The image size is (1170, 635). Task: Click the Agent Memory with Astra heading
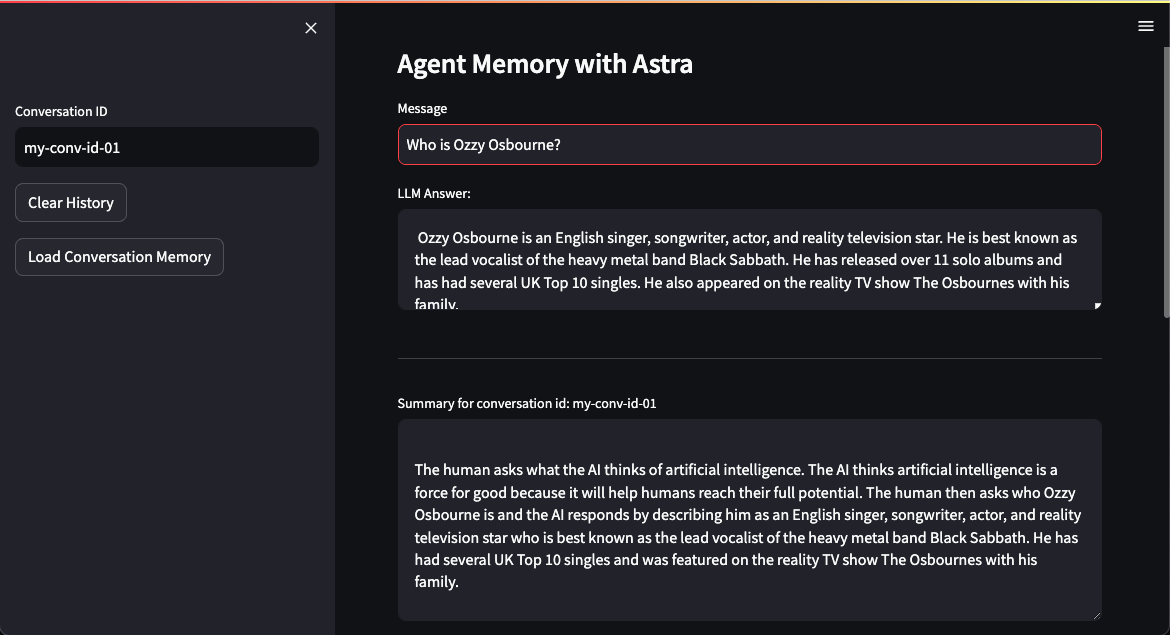(545, 65)
